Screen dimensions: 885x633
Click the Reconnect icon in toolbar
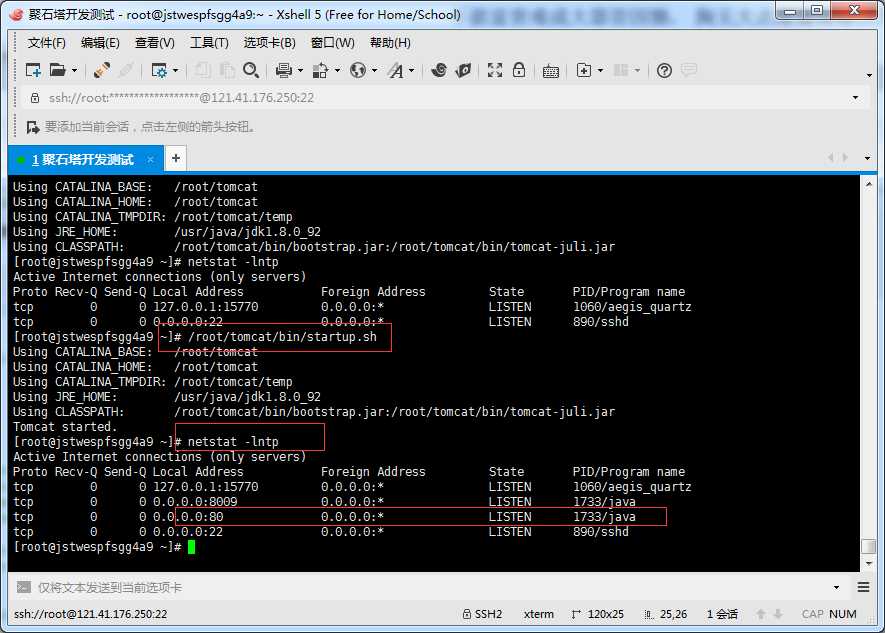point(102,70)
